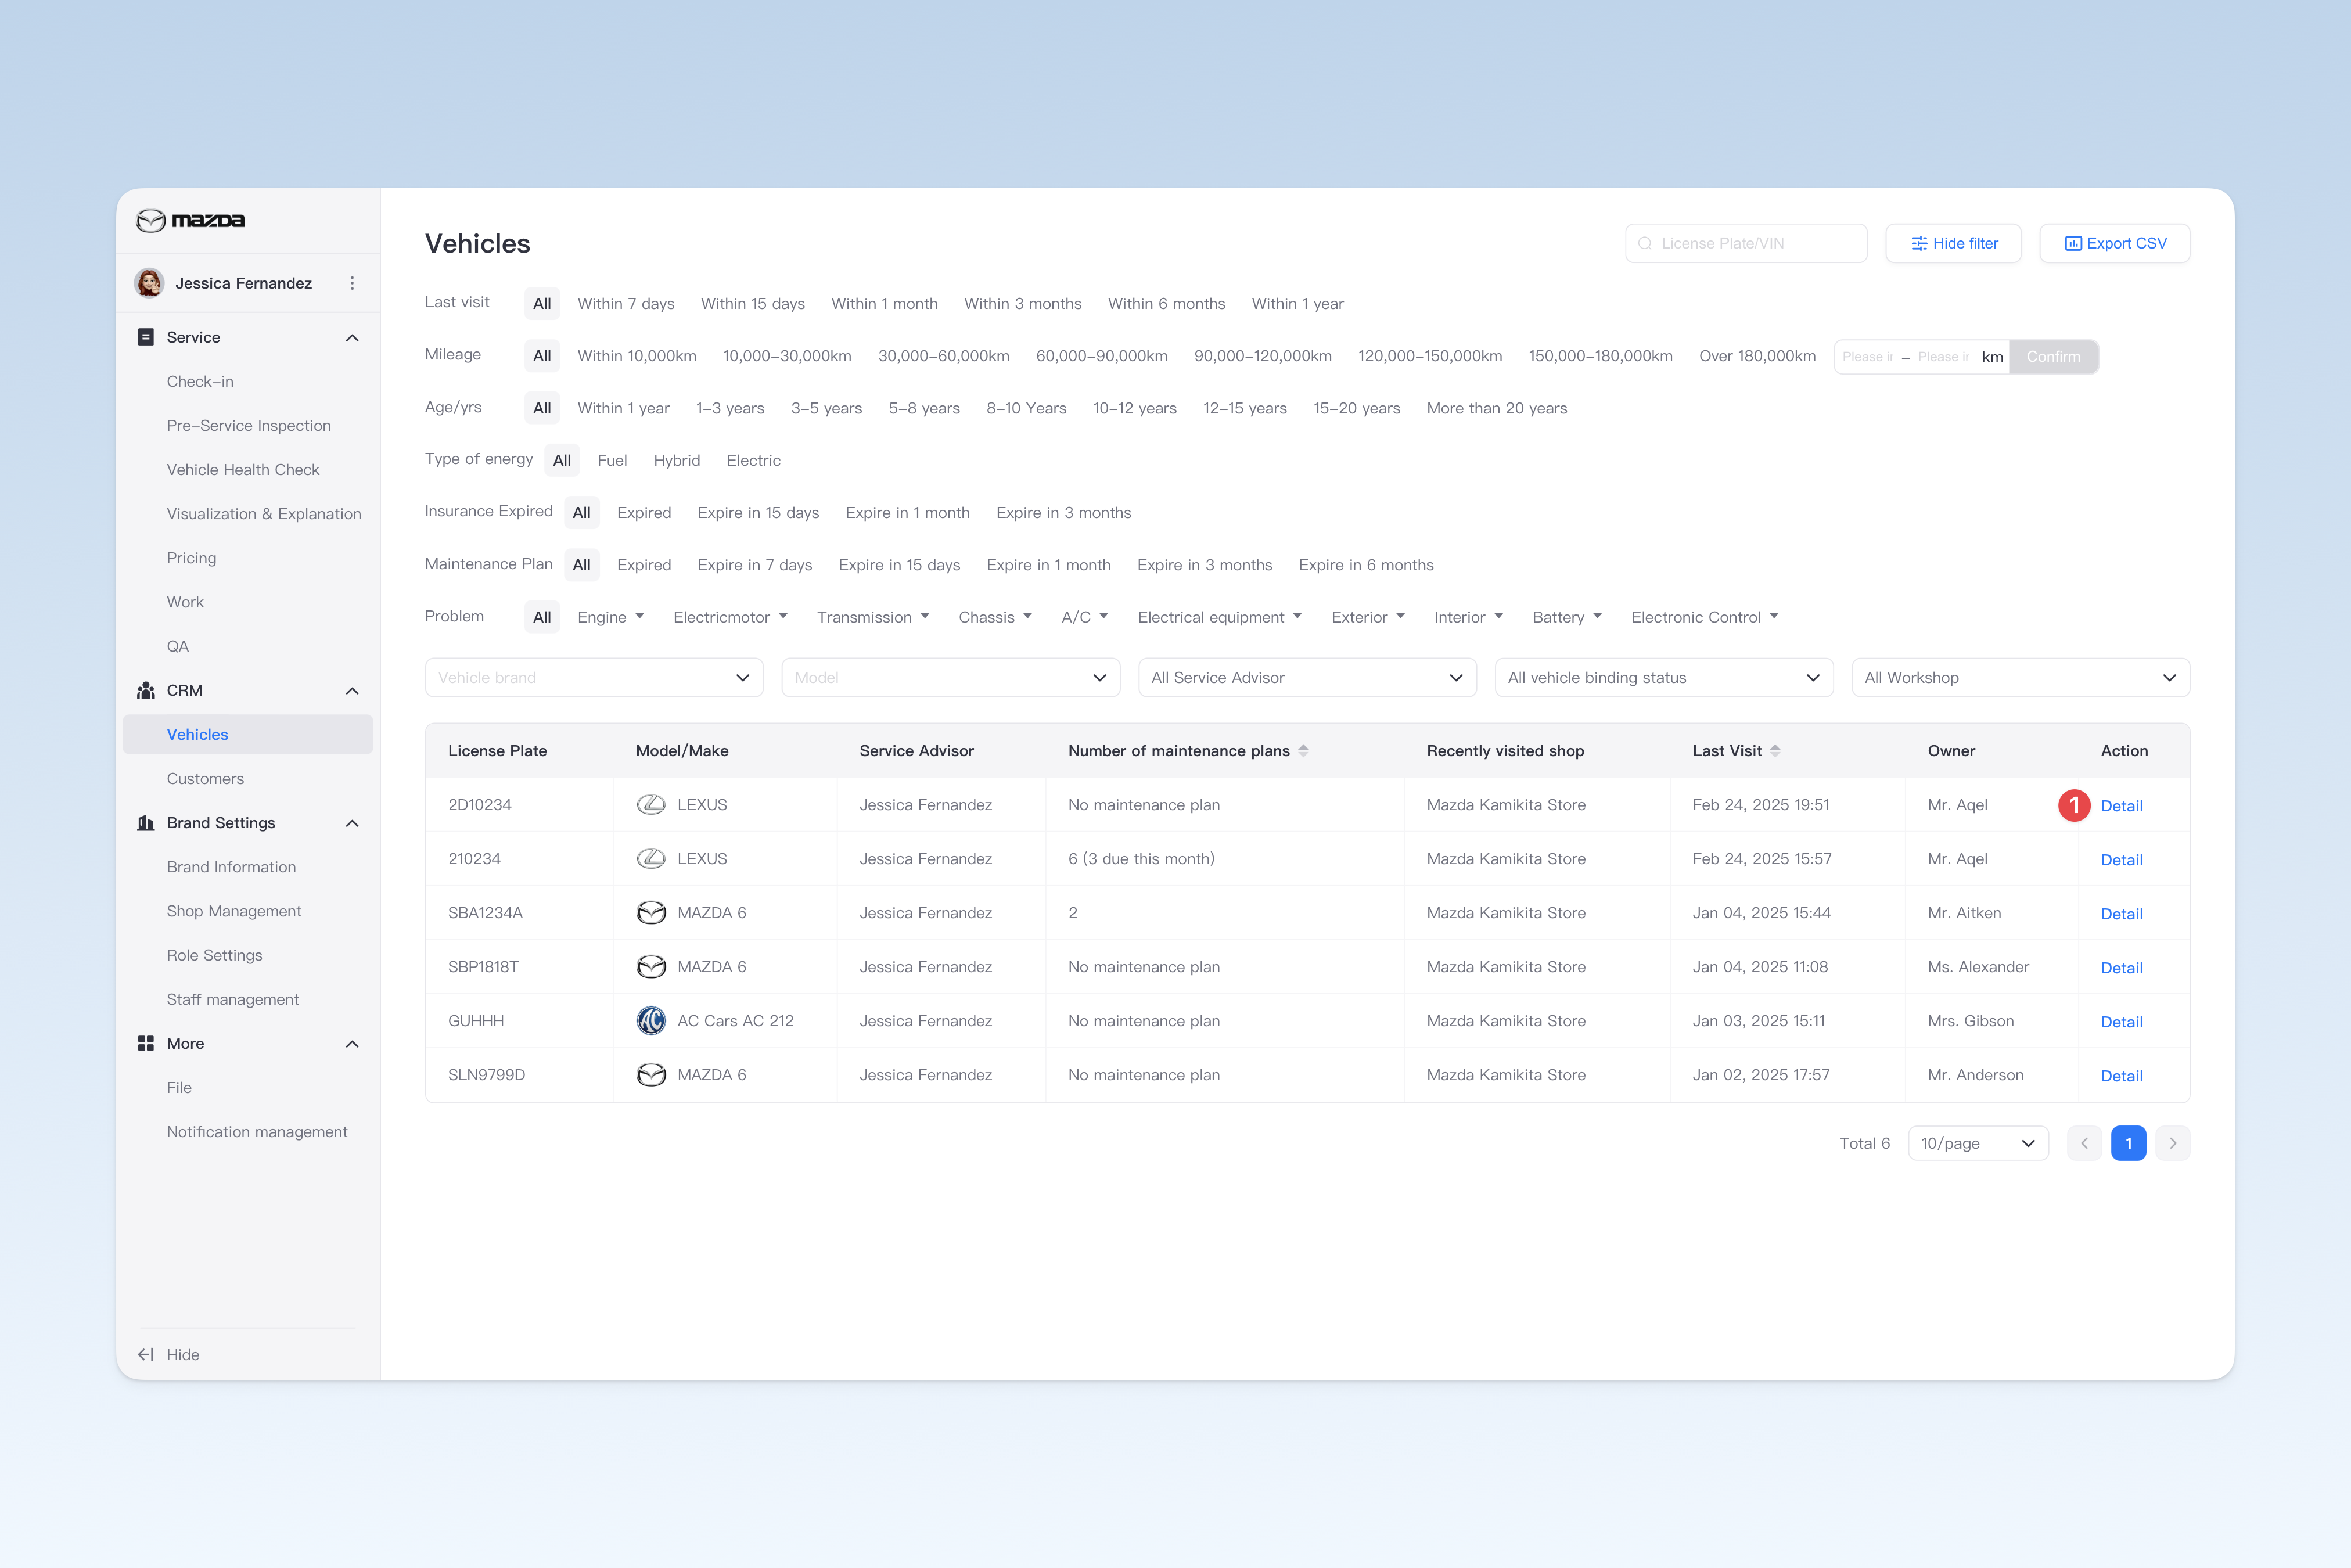Click the Export CSV button
The width and height of the screenshot is (2351, 1568).
click(2115, 243)
